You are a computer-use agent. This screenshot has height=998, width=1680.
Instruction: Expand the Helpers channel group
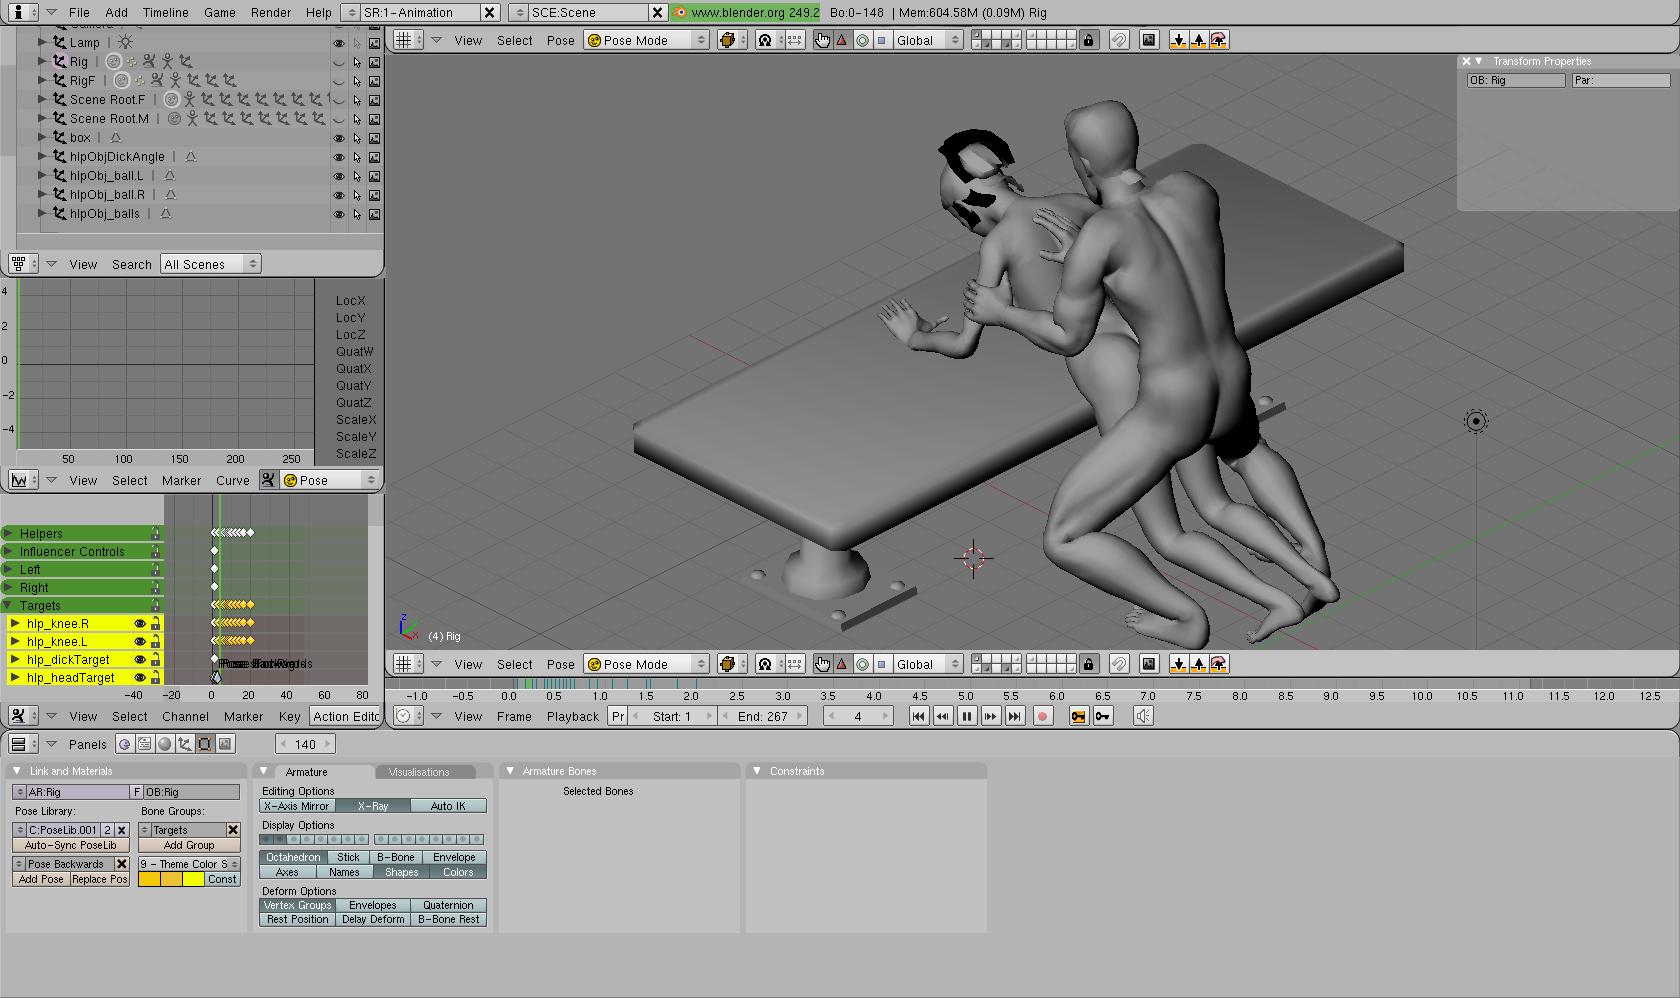click(8, 534)
